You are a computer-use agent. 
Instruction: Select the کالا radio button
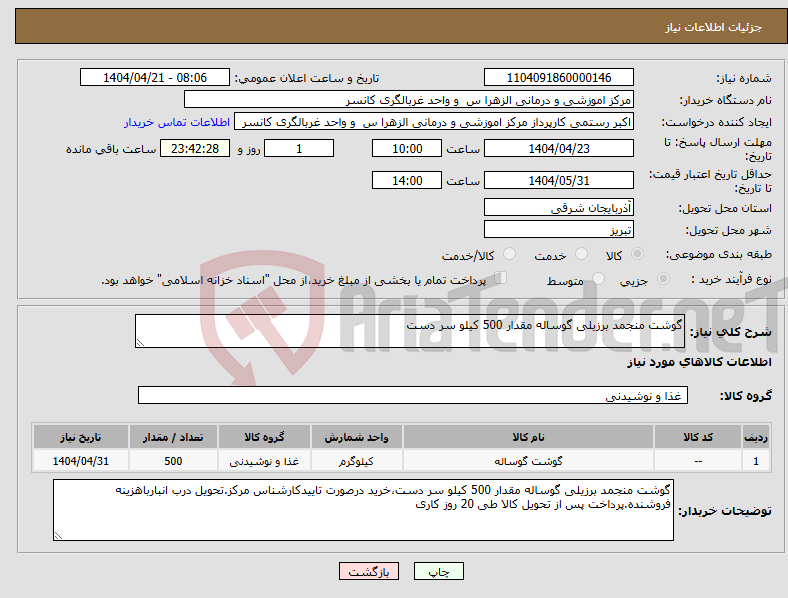coord(637,254)
